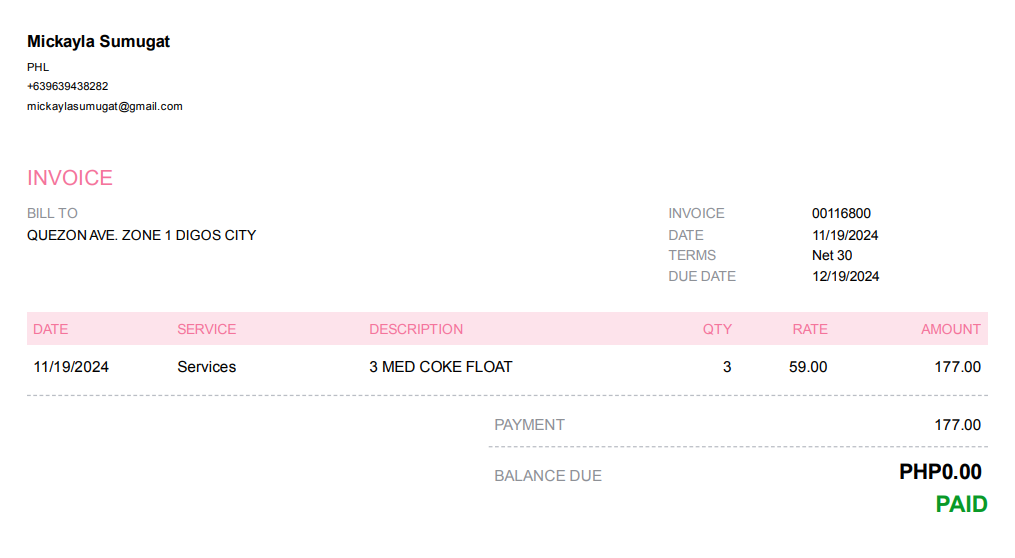1015x558 pixels.
Task: Click the Services cell in the table row
Action: pyautogui.click(x=207, y=367)
